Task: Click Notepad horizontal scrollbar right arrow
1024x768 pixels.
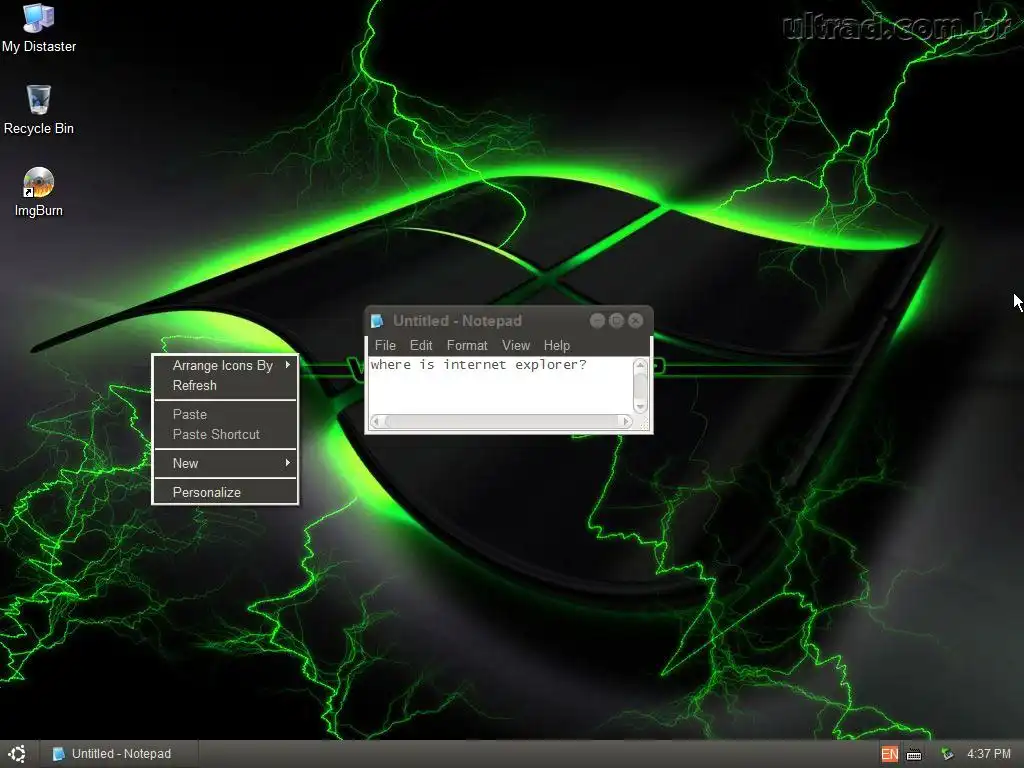Action: point(625,422)
